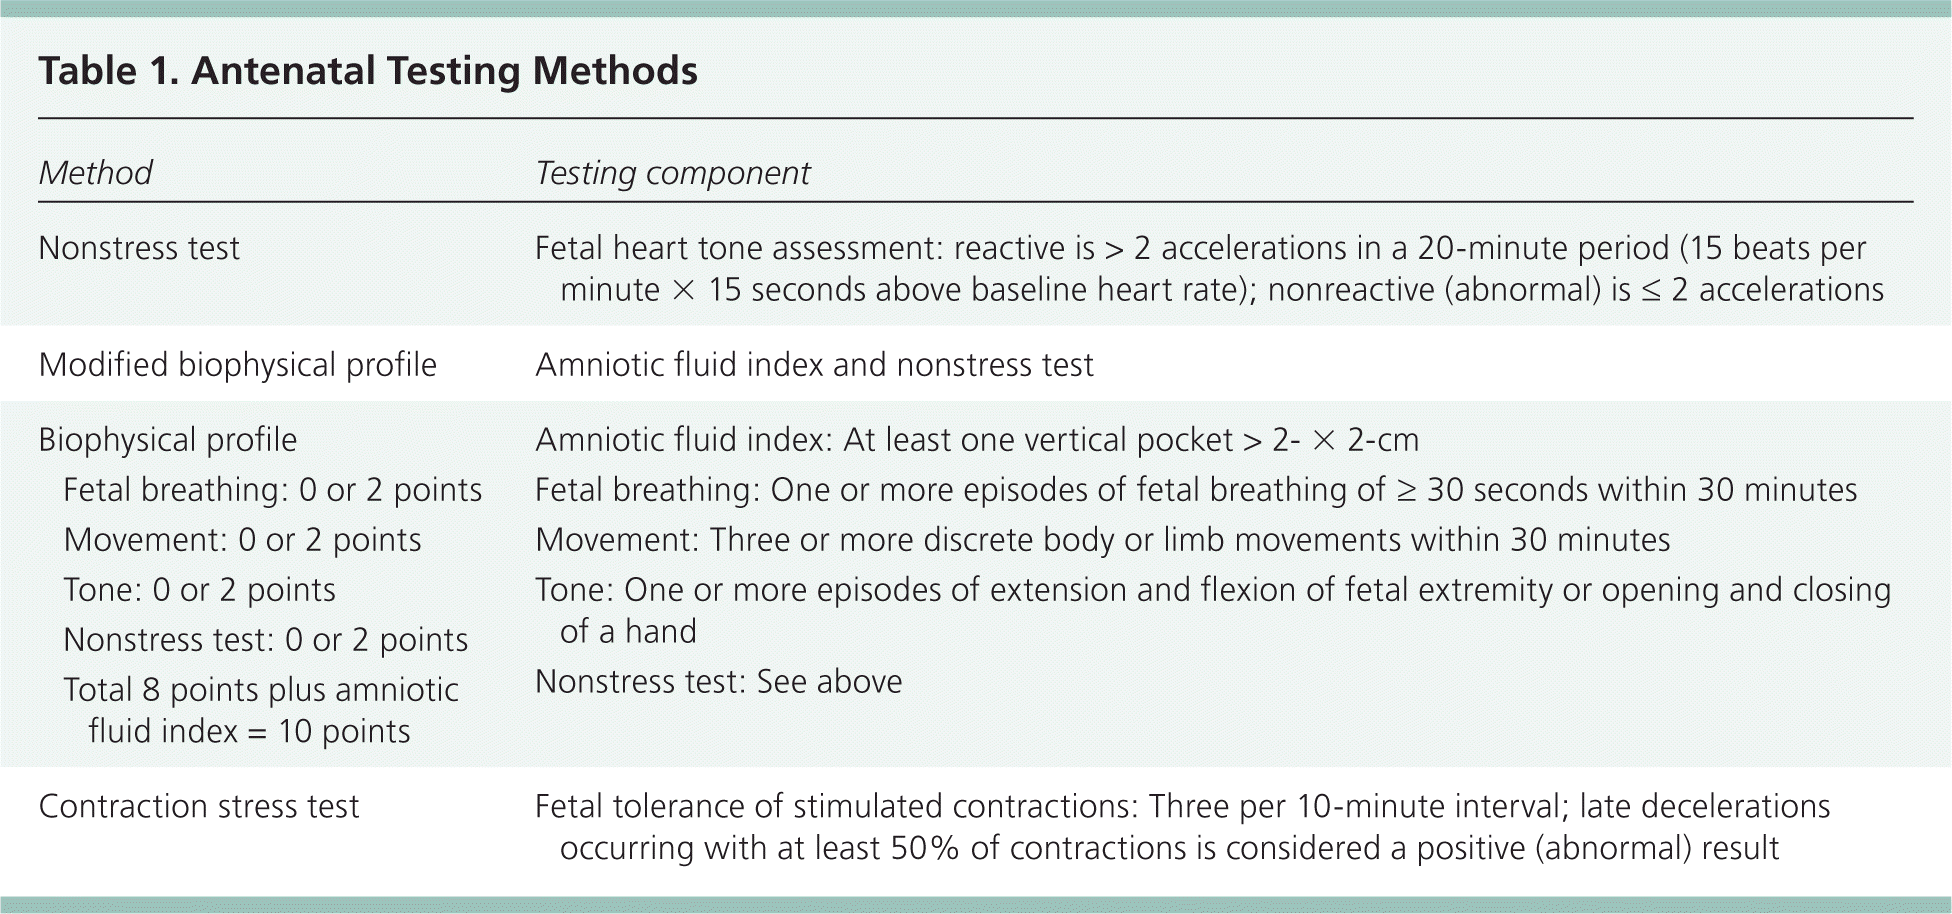
Task: Click the 'Testing component' column header
Action: click(x=672, y=173)
